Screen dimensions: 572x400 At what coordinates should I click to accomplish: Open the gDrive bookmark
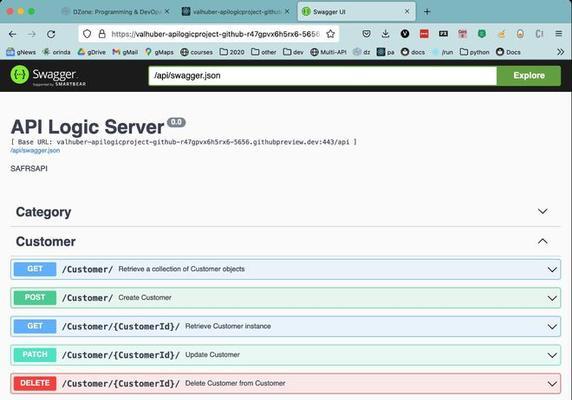pyautogui.click(x=92, y=52)
